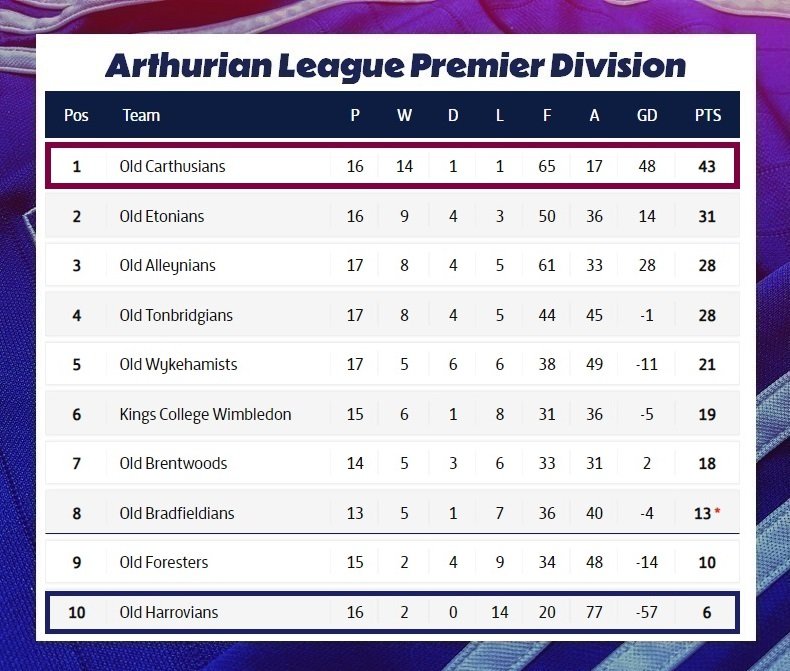This screenshot has height=671, width=790.
Task: Click the Old Carthusians team name
Action: (x=172, y=166)
